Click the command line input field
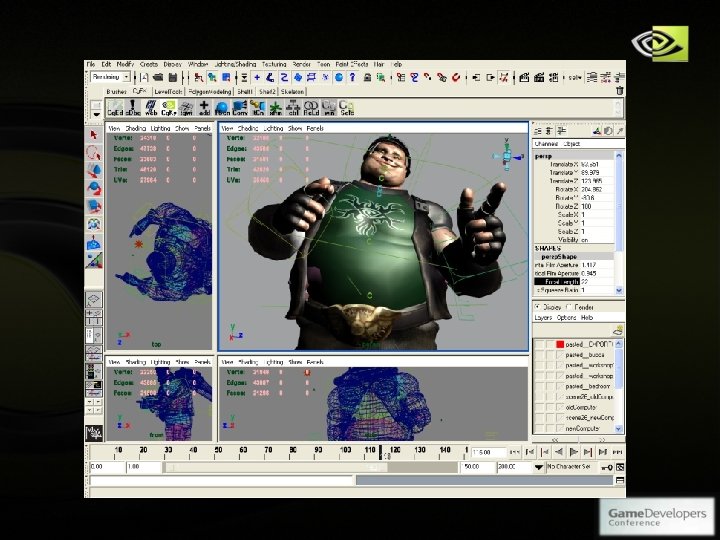720x540 pixels. pos(221,481)
